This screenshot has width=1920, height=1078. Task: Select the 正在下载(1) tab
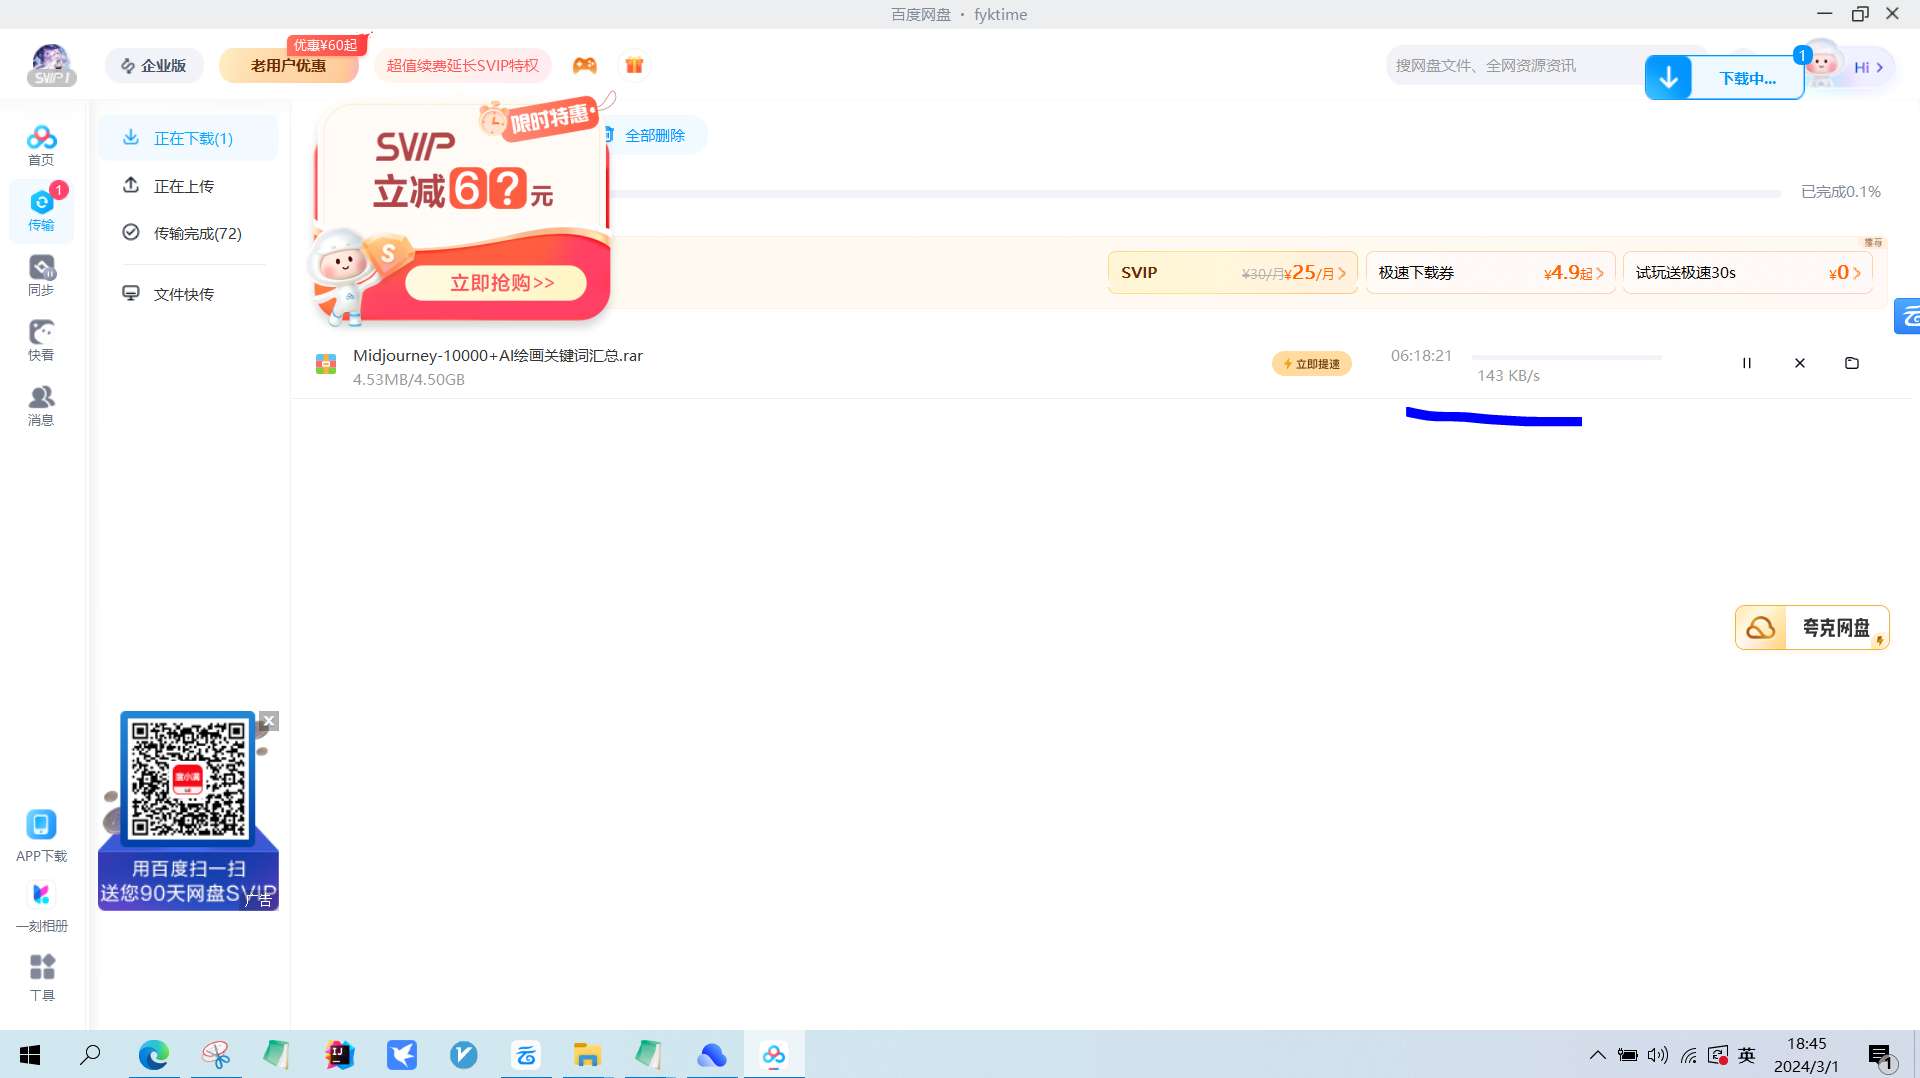tap(188, 138)
